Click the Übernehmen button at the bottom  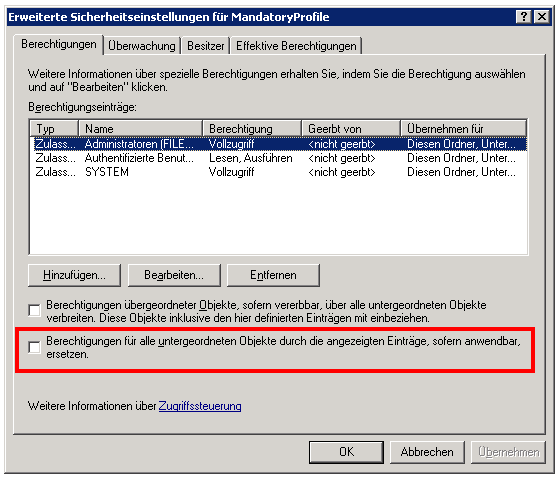(508, 452)
